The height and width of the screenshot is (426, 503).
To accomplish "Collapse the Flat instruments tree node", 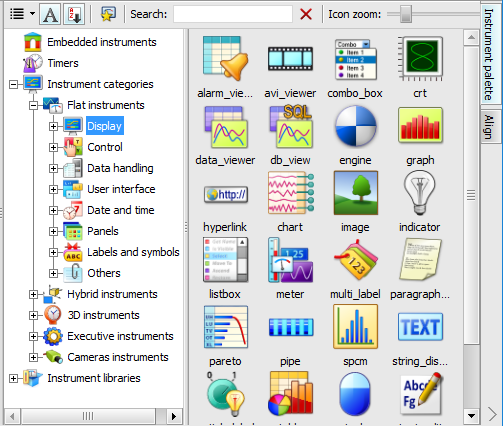I will (x=33, y=105).
